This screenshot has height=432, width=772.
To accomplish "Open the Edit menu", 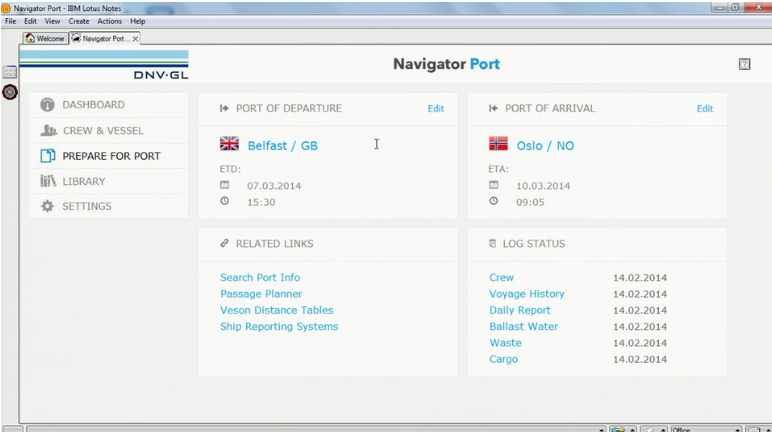I will (31, 21).
